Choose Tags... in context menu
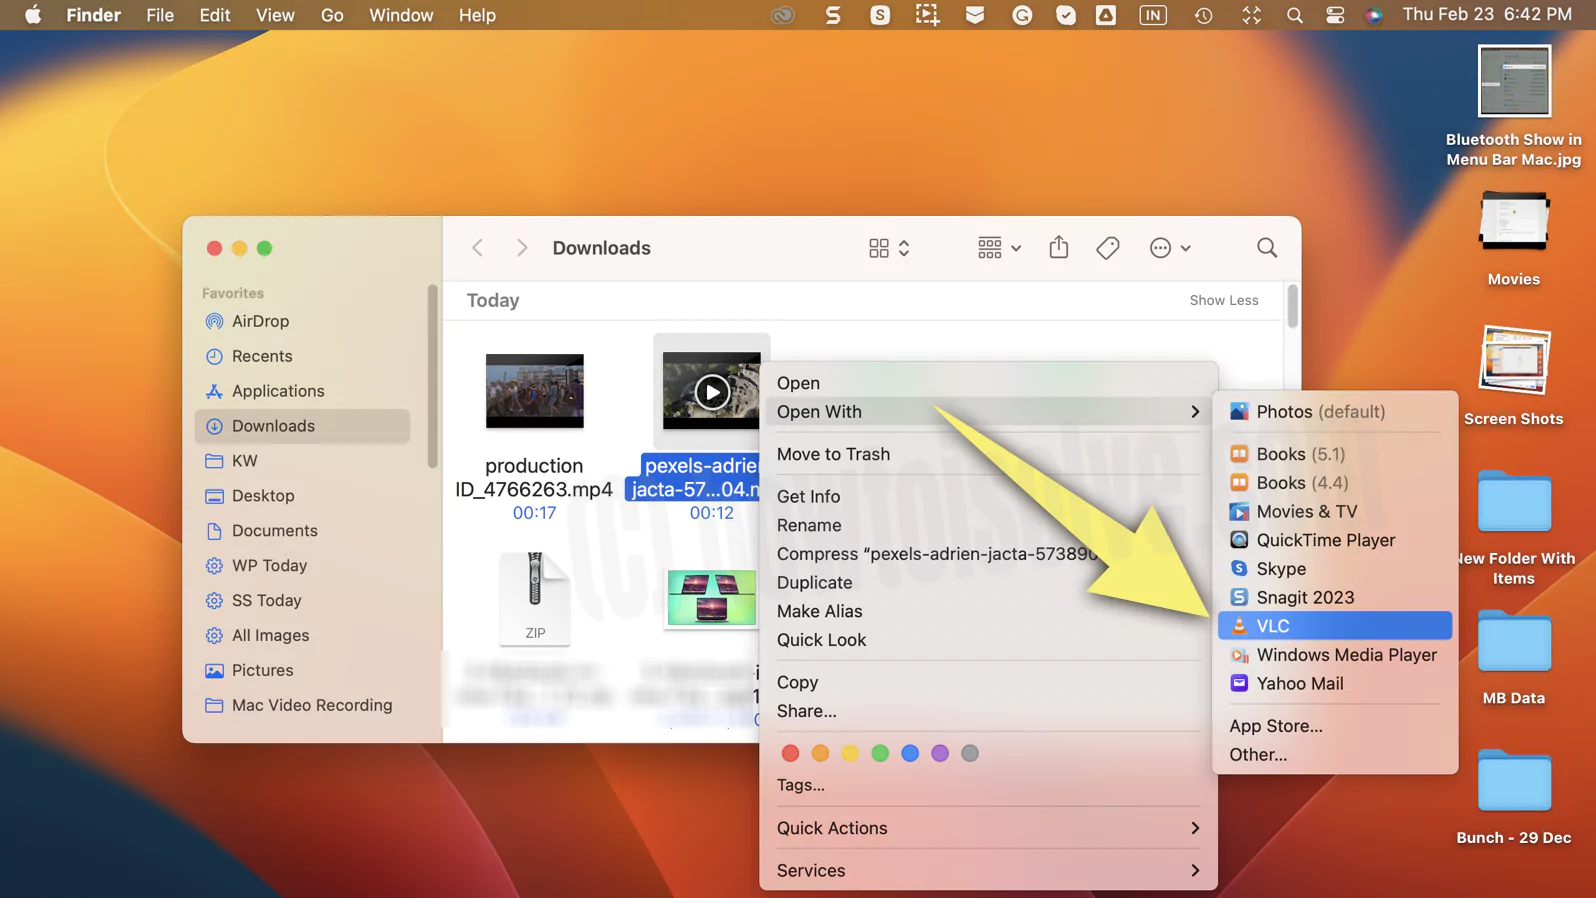 pos(988,785)
